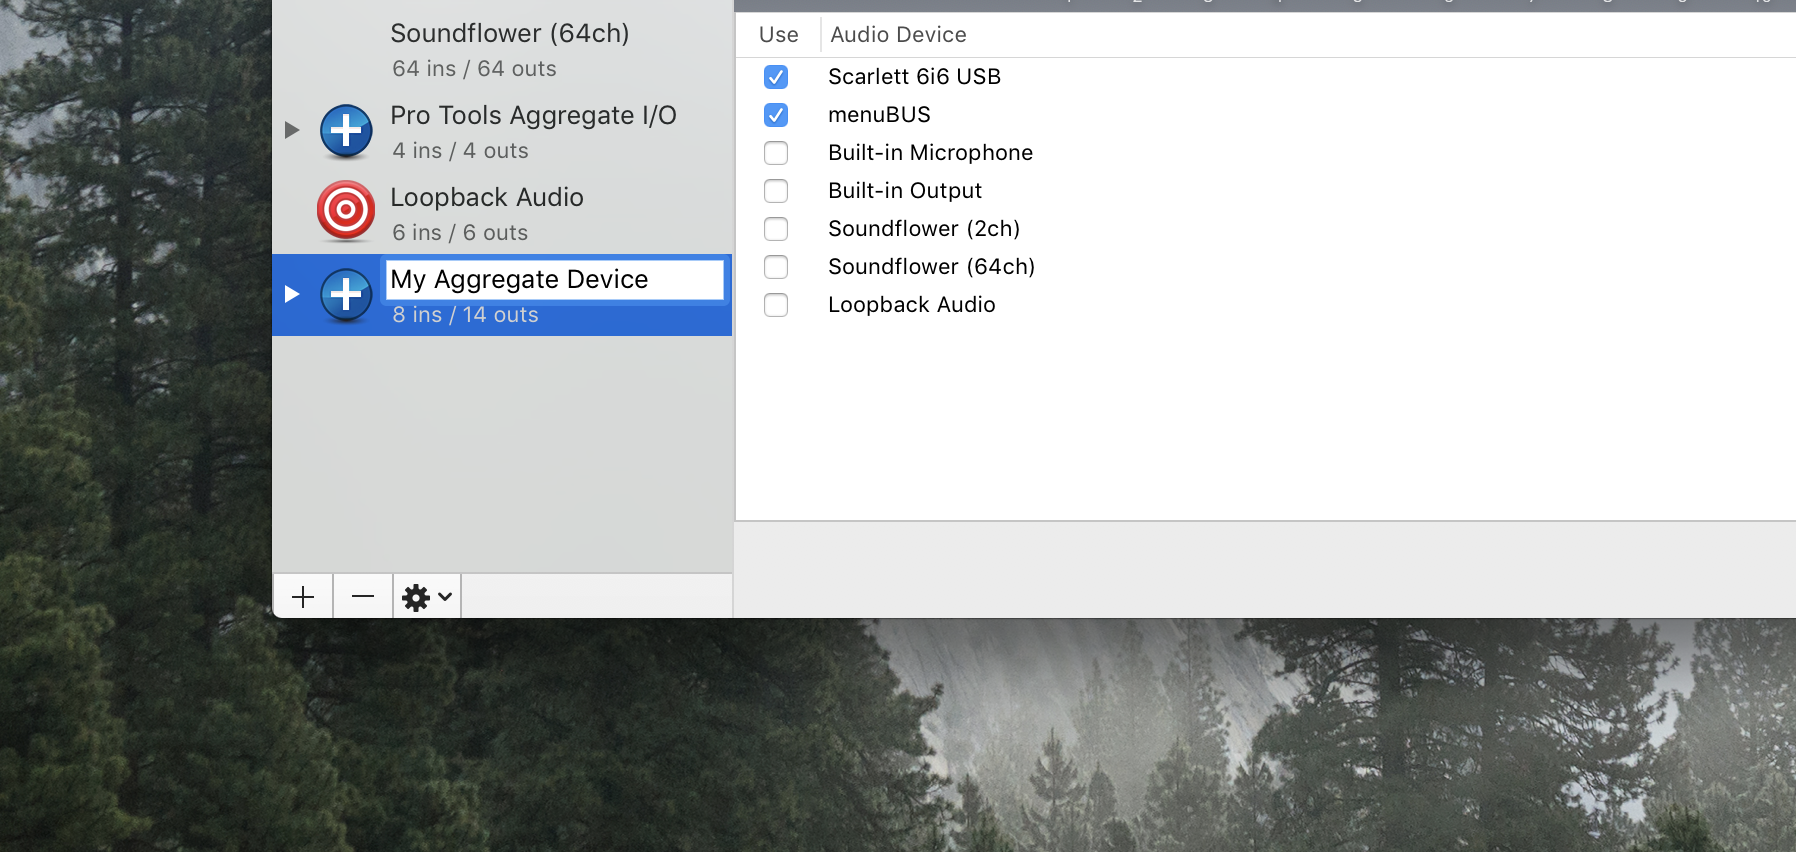
Task: Click the Loopback Audio target icon
Action: coord(346,211)
